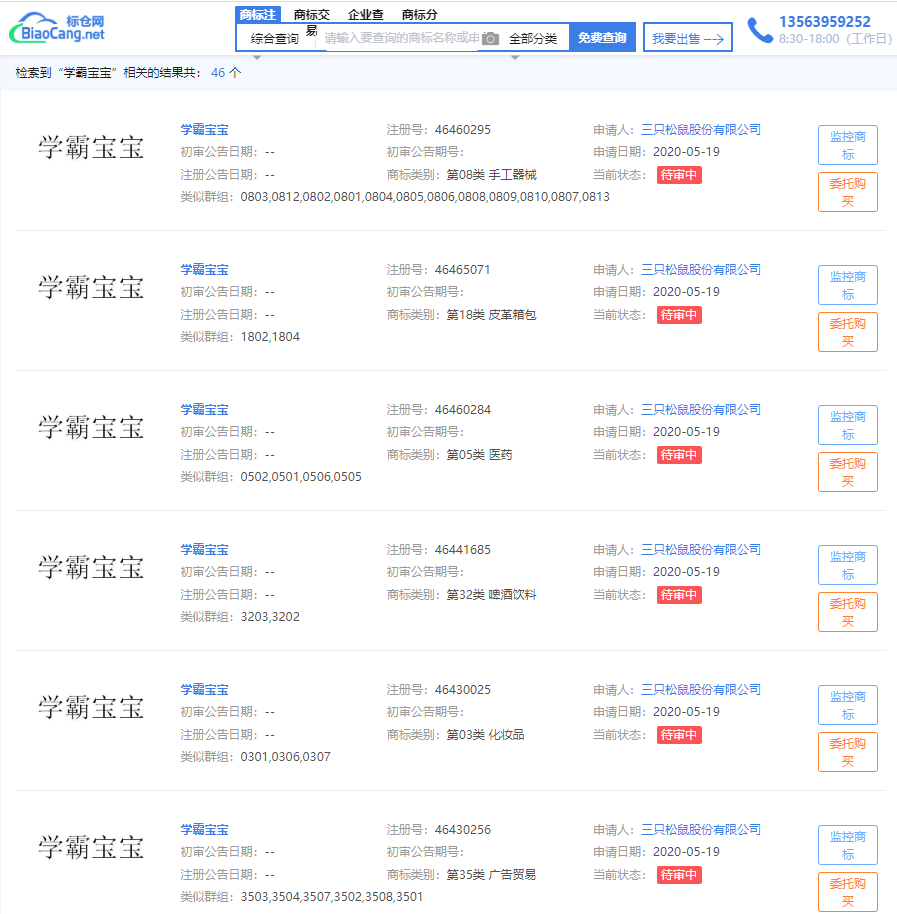Open 学霸宝宝 link for registration 46441685

[205, 549]
